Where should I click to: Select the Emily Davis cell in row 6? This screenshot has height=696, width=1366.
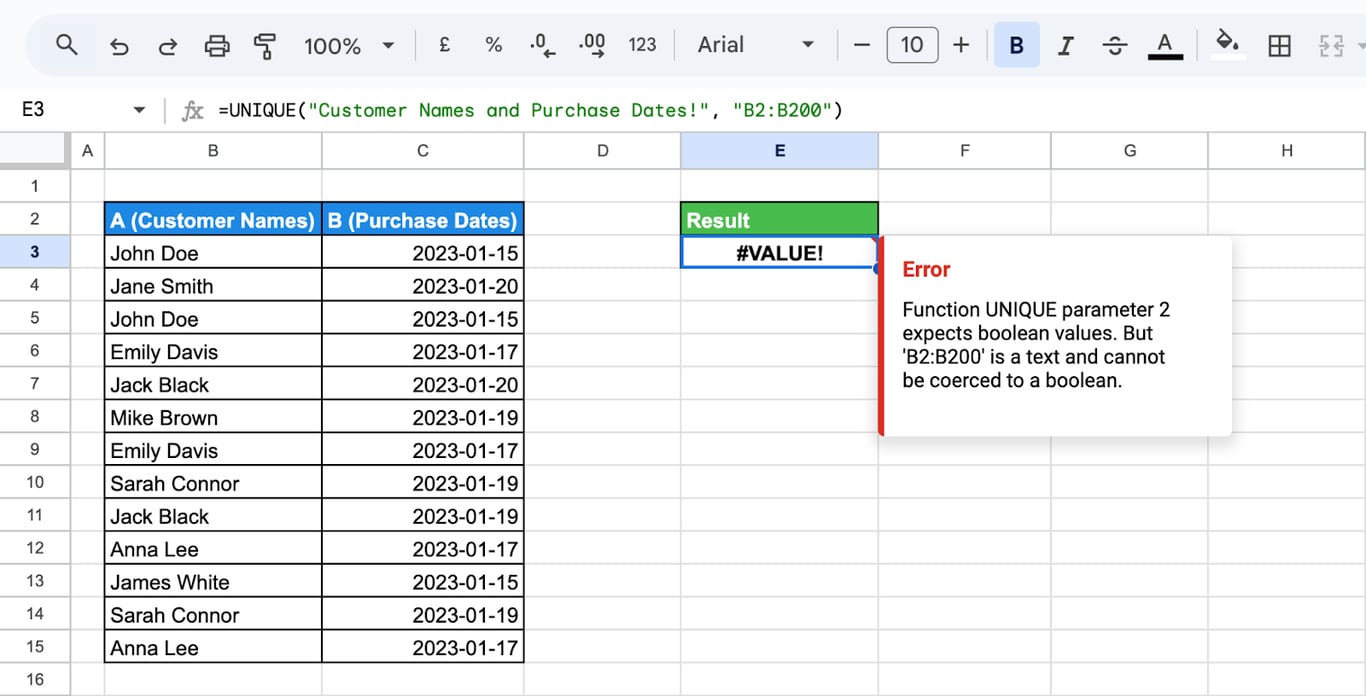(213, 352)
